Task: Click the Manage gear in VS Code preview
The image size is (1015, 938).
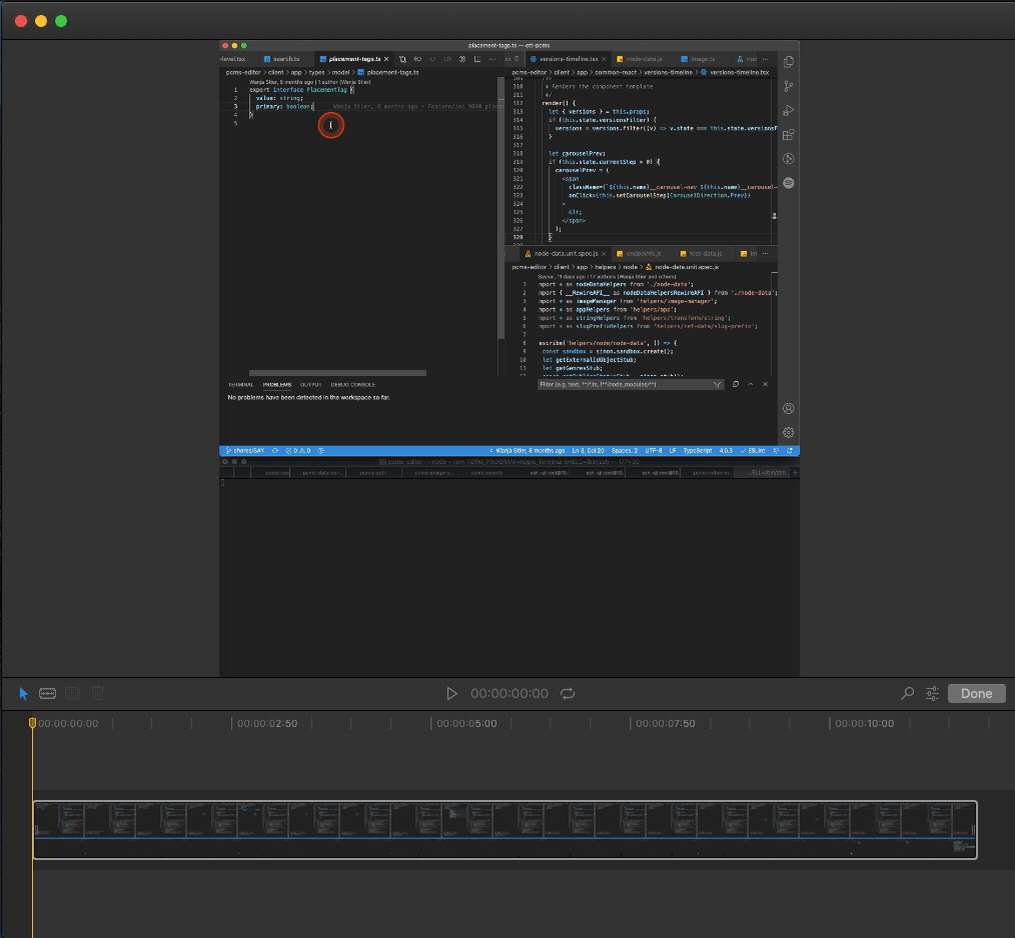Action: click(x=788, y=432)
